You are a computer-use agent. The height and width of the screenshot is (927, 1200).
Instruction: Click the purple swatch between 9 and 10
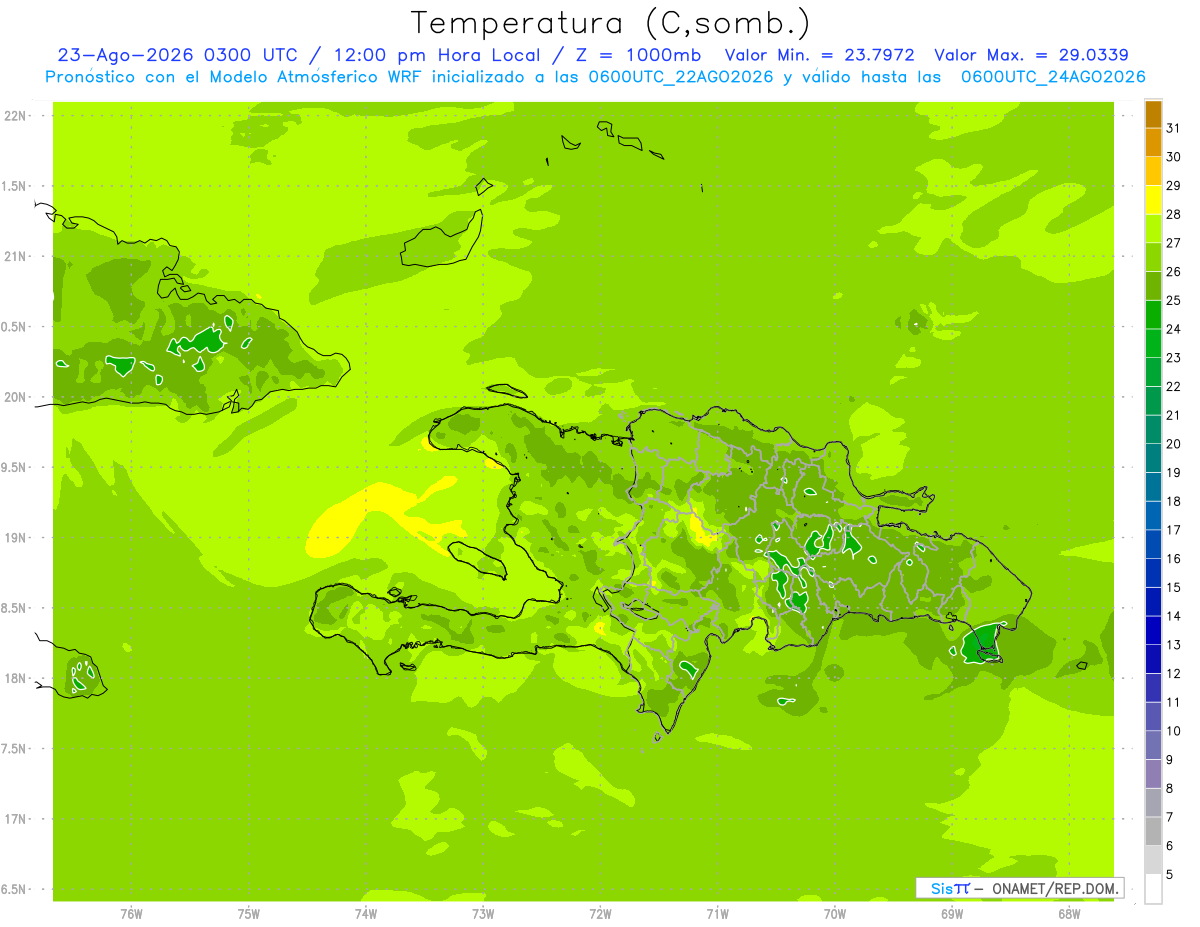[x=1153, y=745]
